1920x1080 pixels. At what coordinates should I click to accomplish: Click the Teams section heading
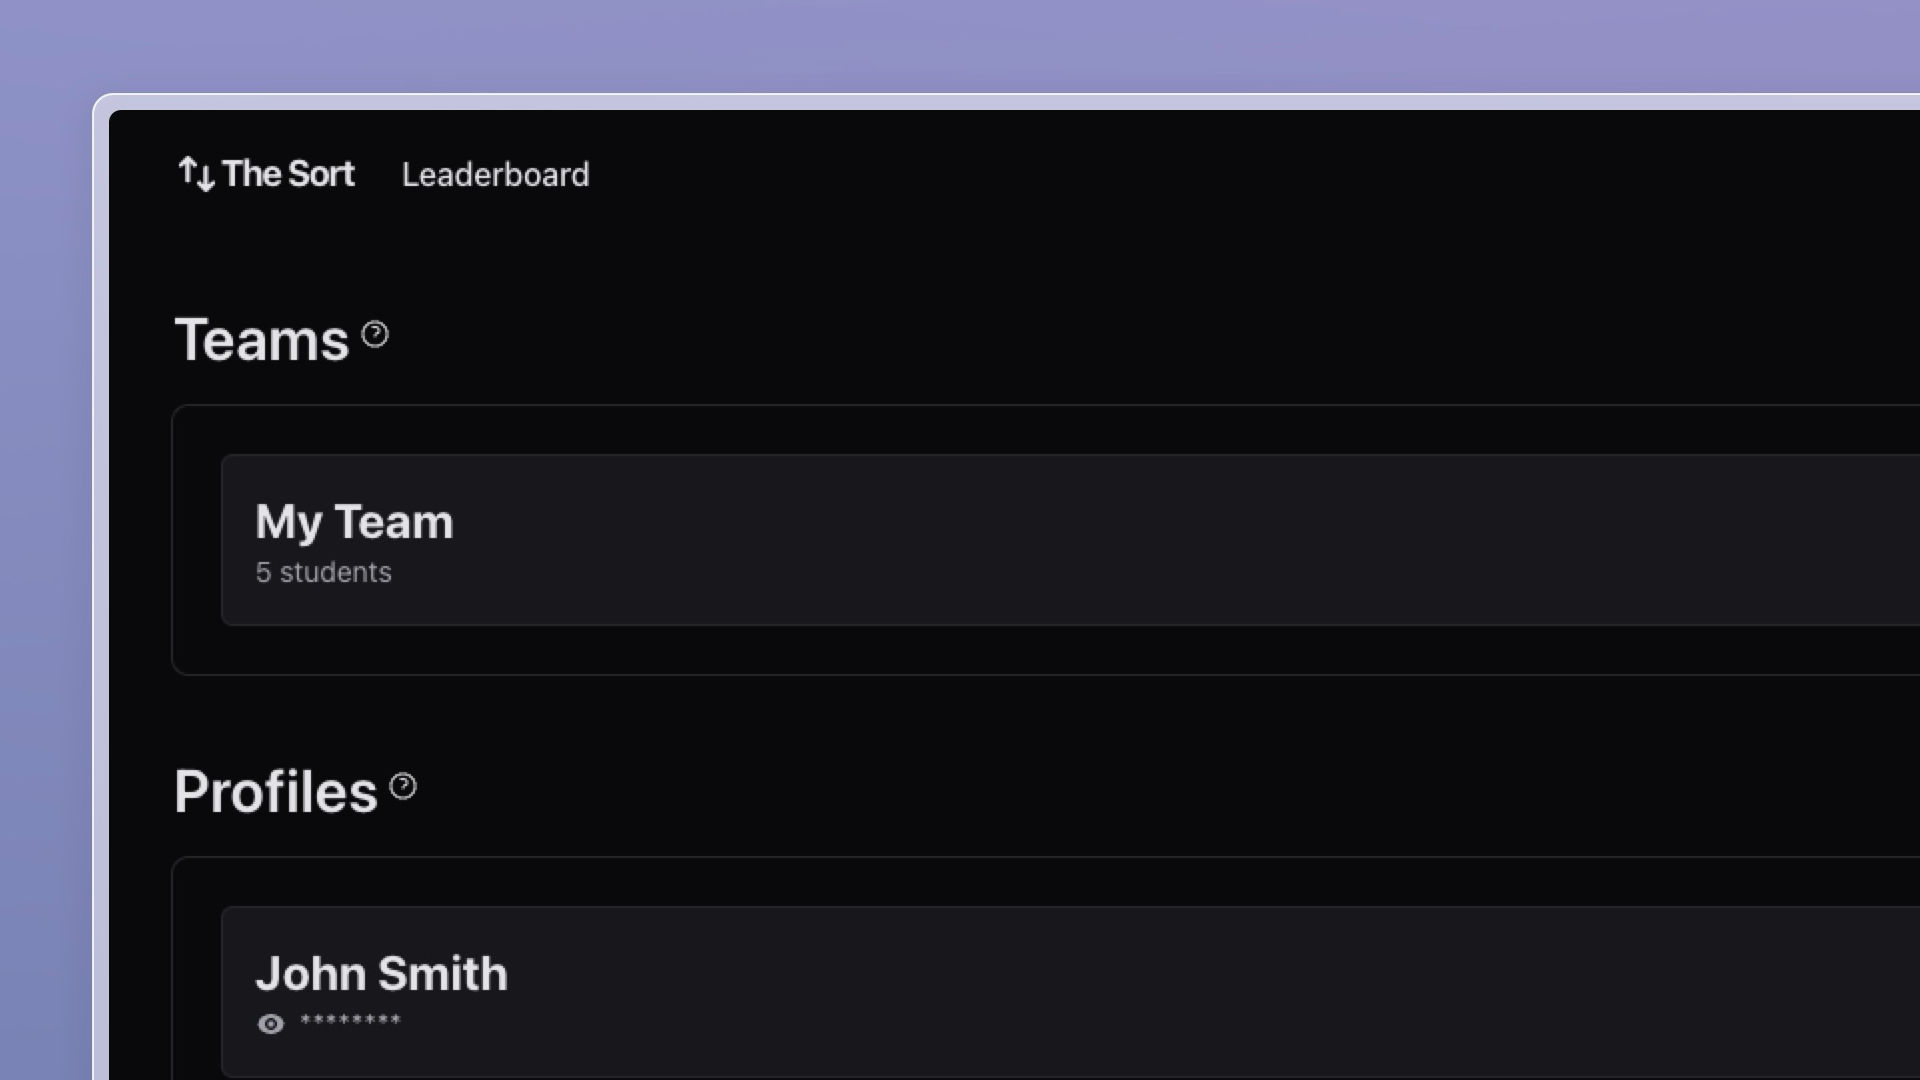(x=261, y=340)
